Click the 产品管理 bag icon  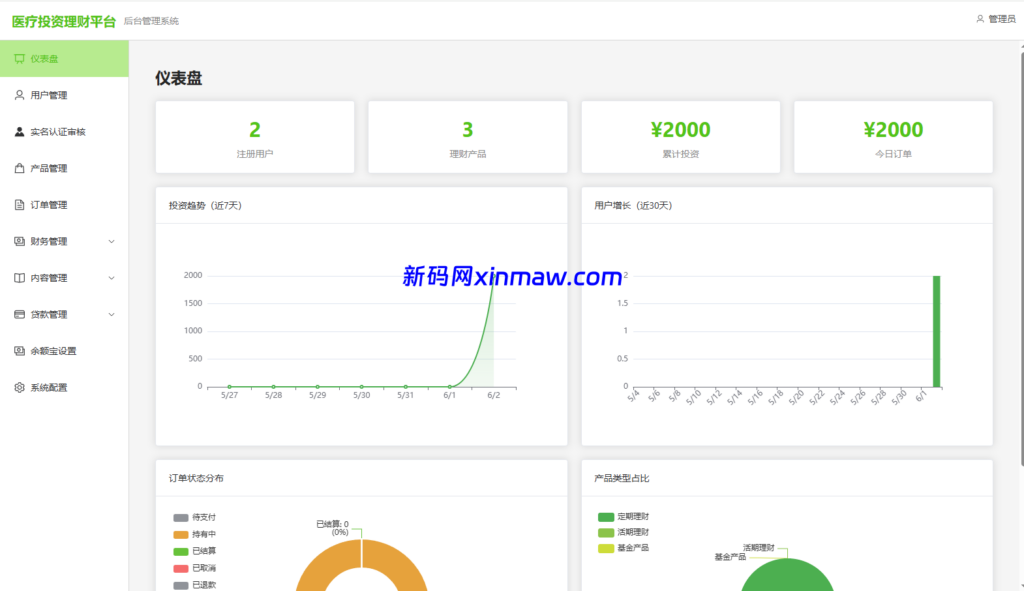click(x=20, y=168)
